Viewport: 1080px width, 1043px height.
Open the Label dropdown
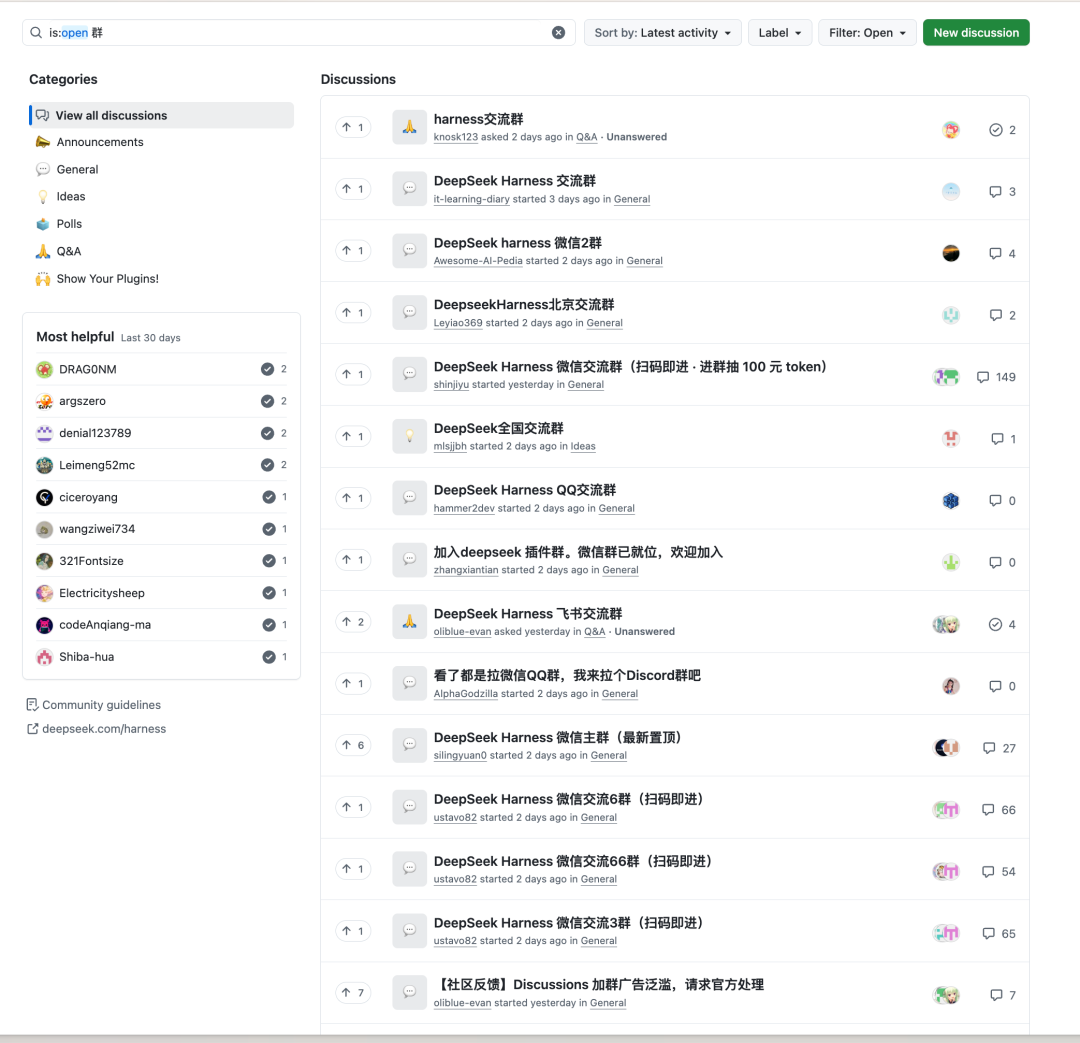(780, 32)
